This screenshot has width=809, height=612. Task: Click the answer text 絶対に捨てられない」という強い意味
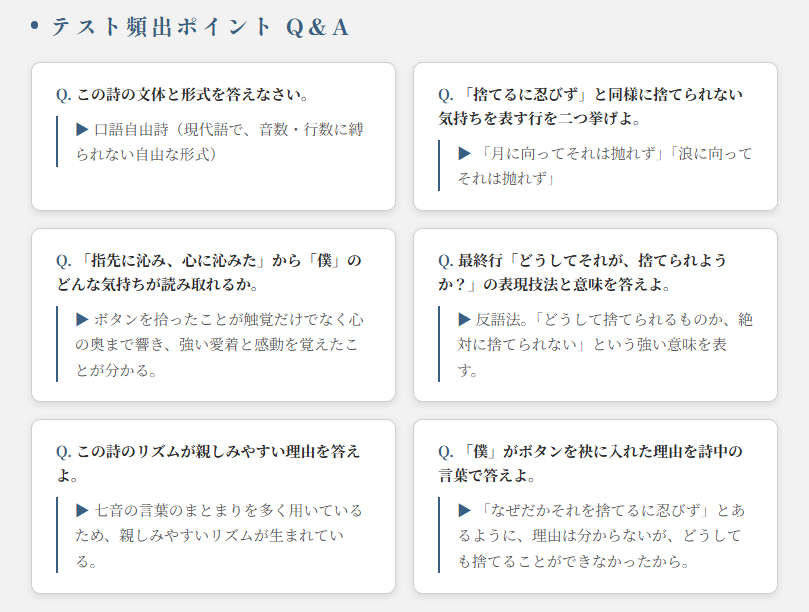pyautogui.click(x=600, y=345)
